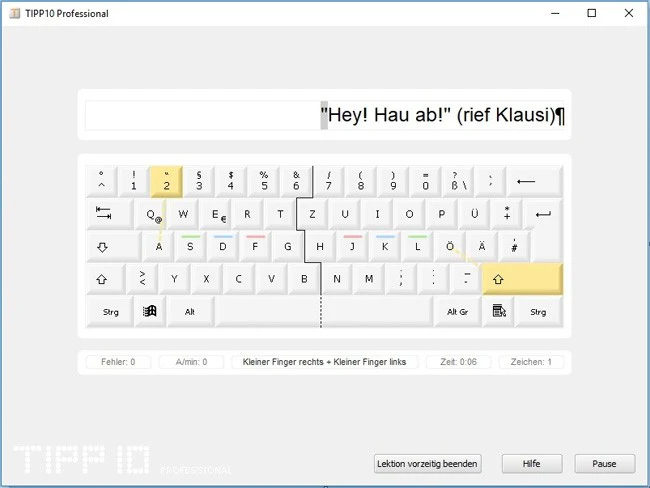
Task: Maximize the TIPP10 Professional window
Action: [592, 13]
